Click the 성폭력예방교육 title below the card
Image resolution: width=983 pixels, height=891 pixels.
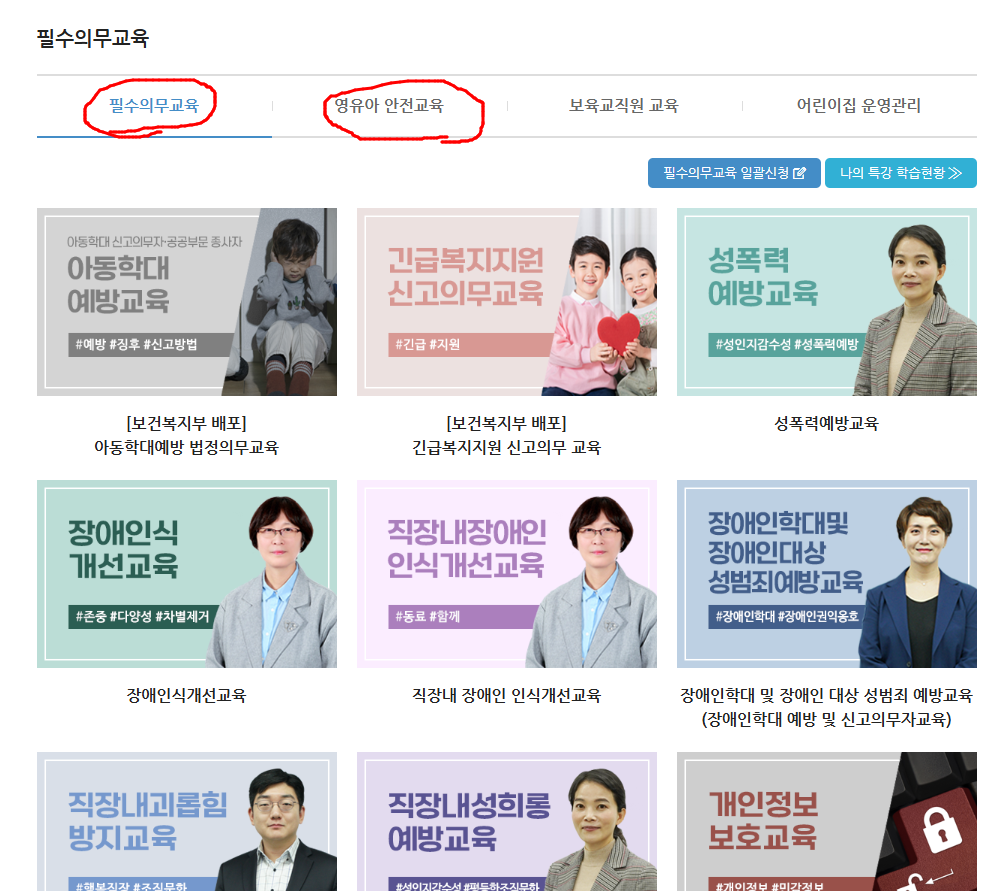pos(826,424)
